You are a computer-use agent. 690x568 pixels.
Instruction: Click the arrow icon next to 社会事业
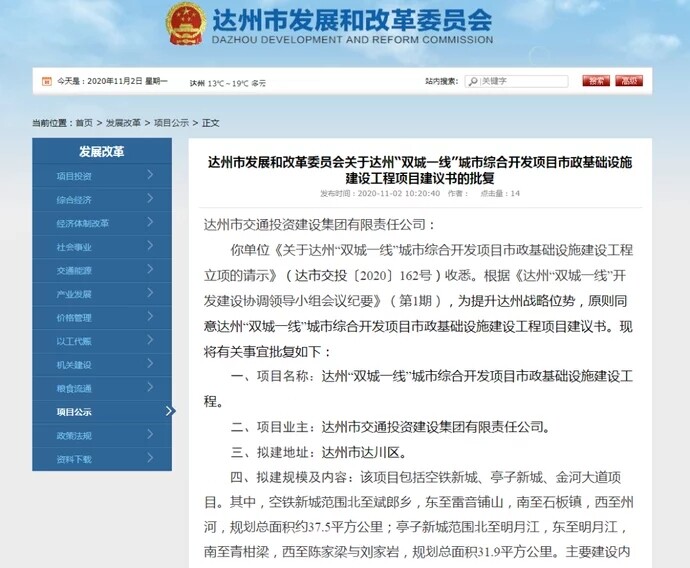pos(150,246)
